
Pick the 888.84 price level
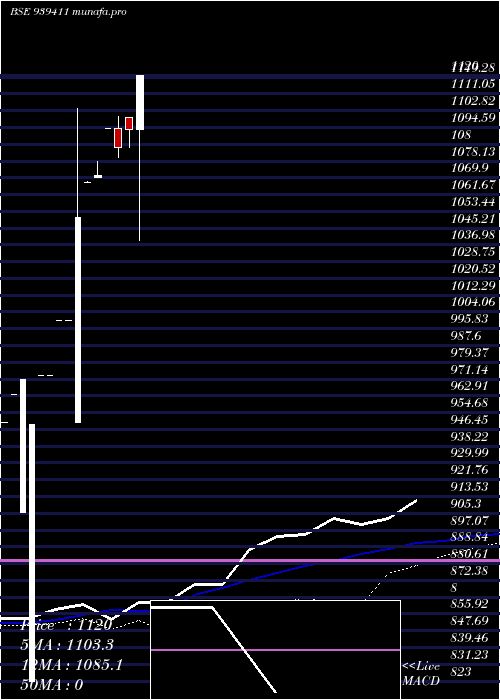tap(470, 537)
